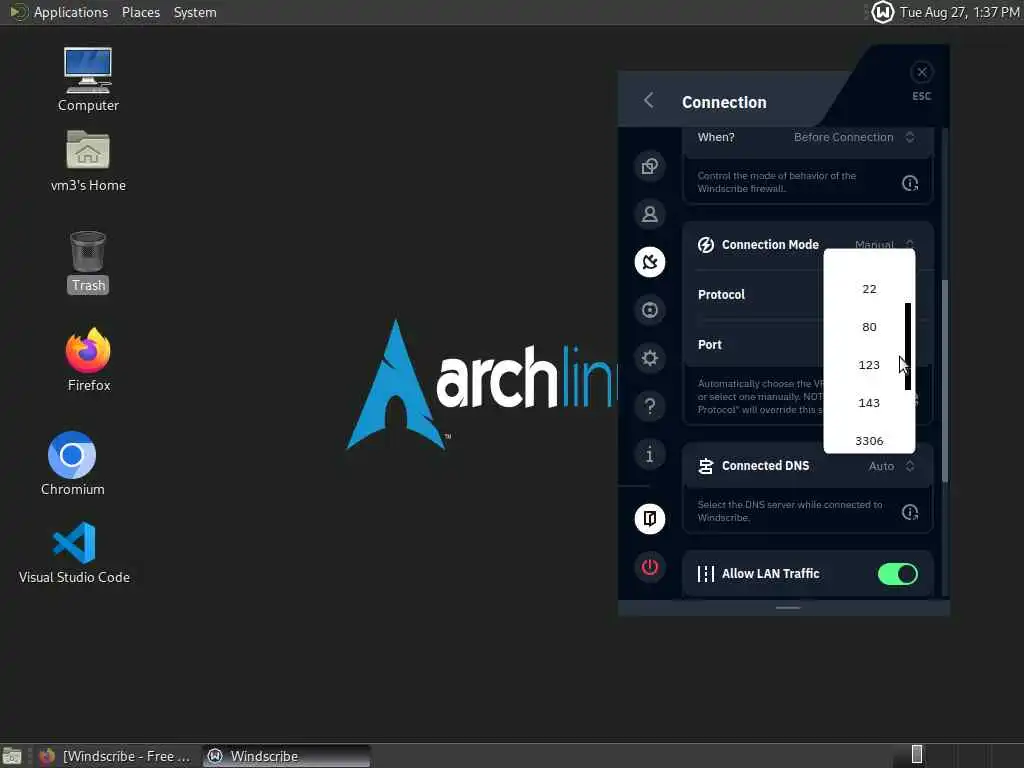Click the port dropdown black scrollbar
Image resolution: width=1024 pixels, height=768 pixels.
(x=908, y=346)
